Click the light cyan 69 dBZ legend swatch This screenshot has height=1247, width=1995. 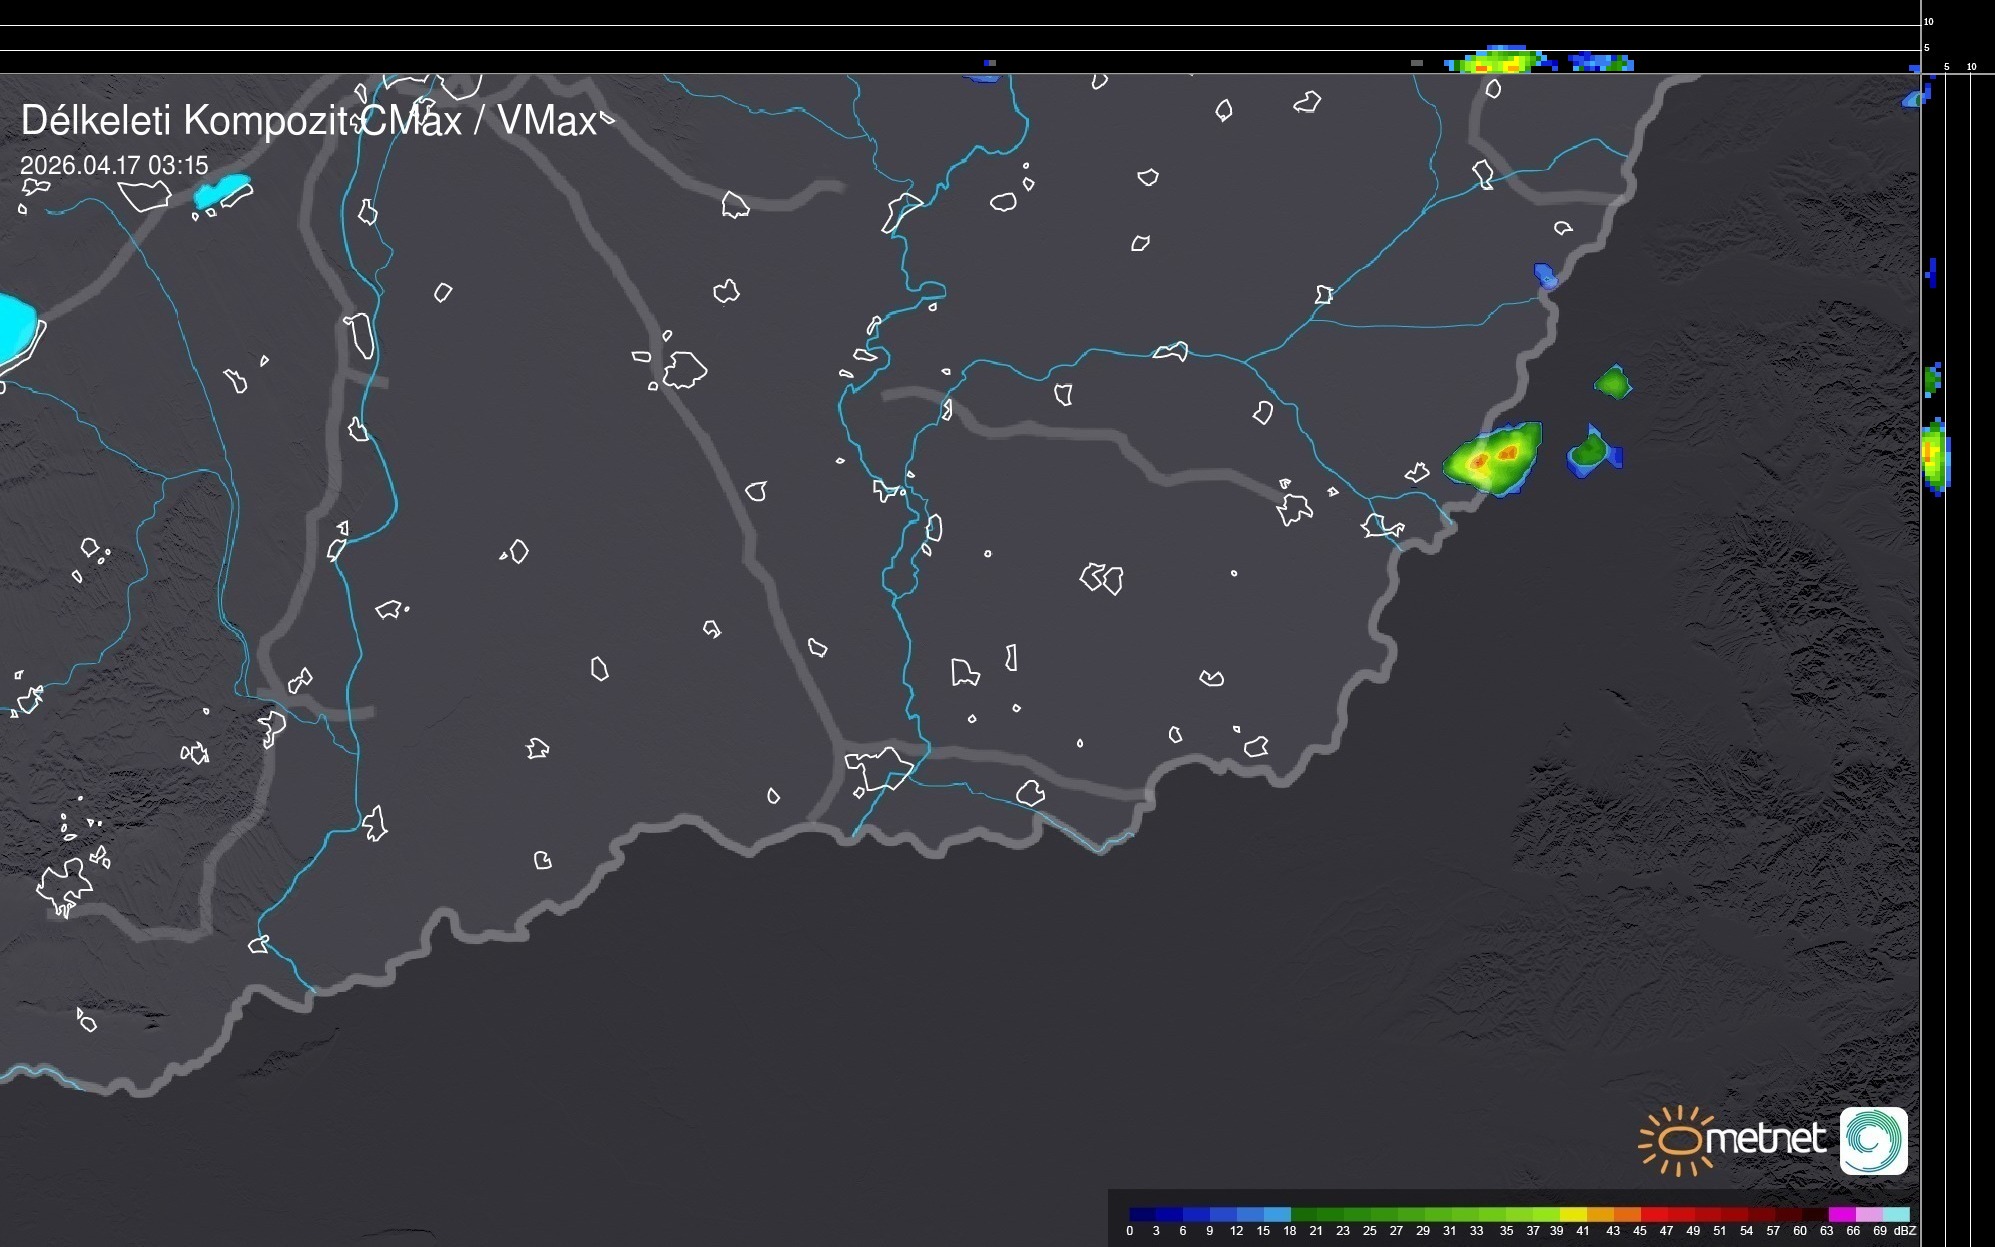1896,1214
